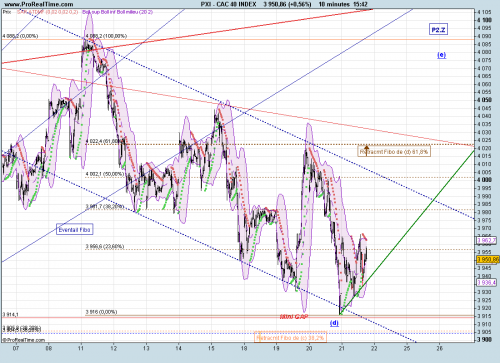Screen dimensions: 500x363
Task: Select the (e) wave label
Action: (x=441, y=55)
